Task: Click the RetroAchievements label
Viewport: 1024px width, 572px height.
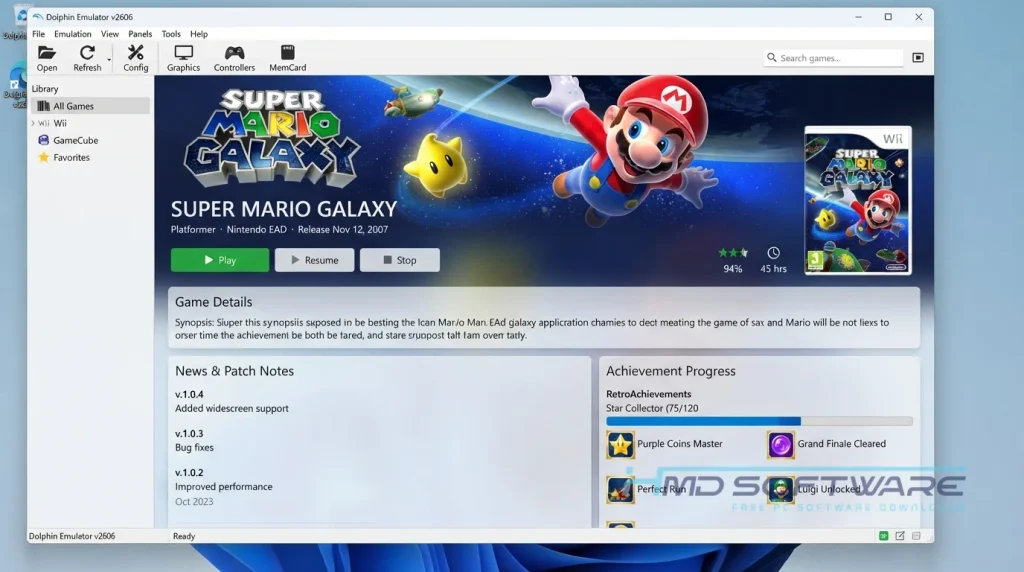Action: (648, 394)
